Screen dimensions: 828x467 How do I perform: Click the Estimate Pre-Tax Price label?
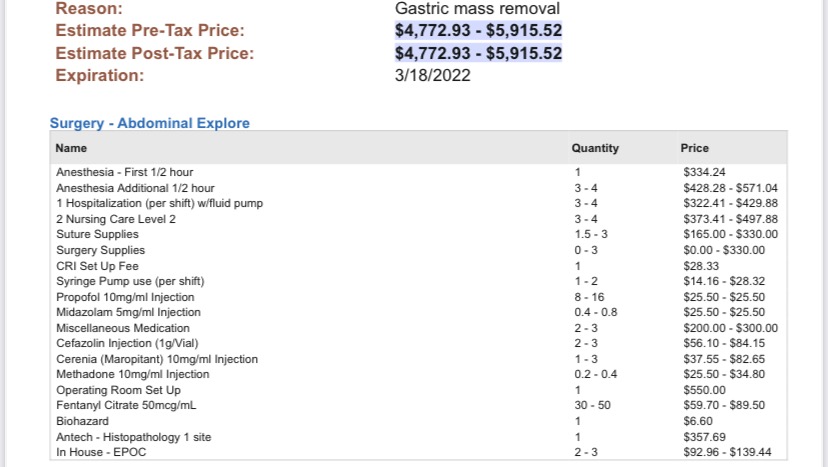pos(150,30)
